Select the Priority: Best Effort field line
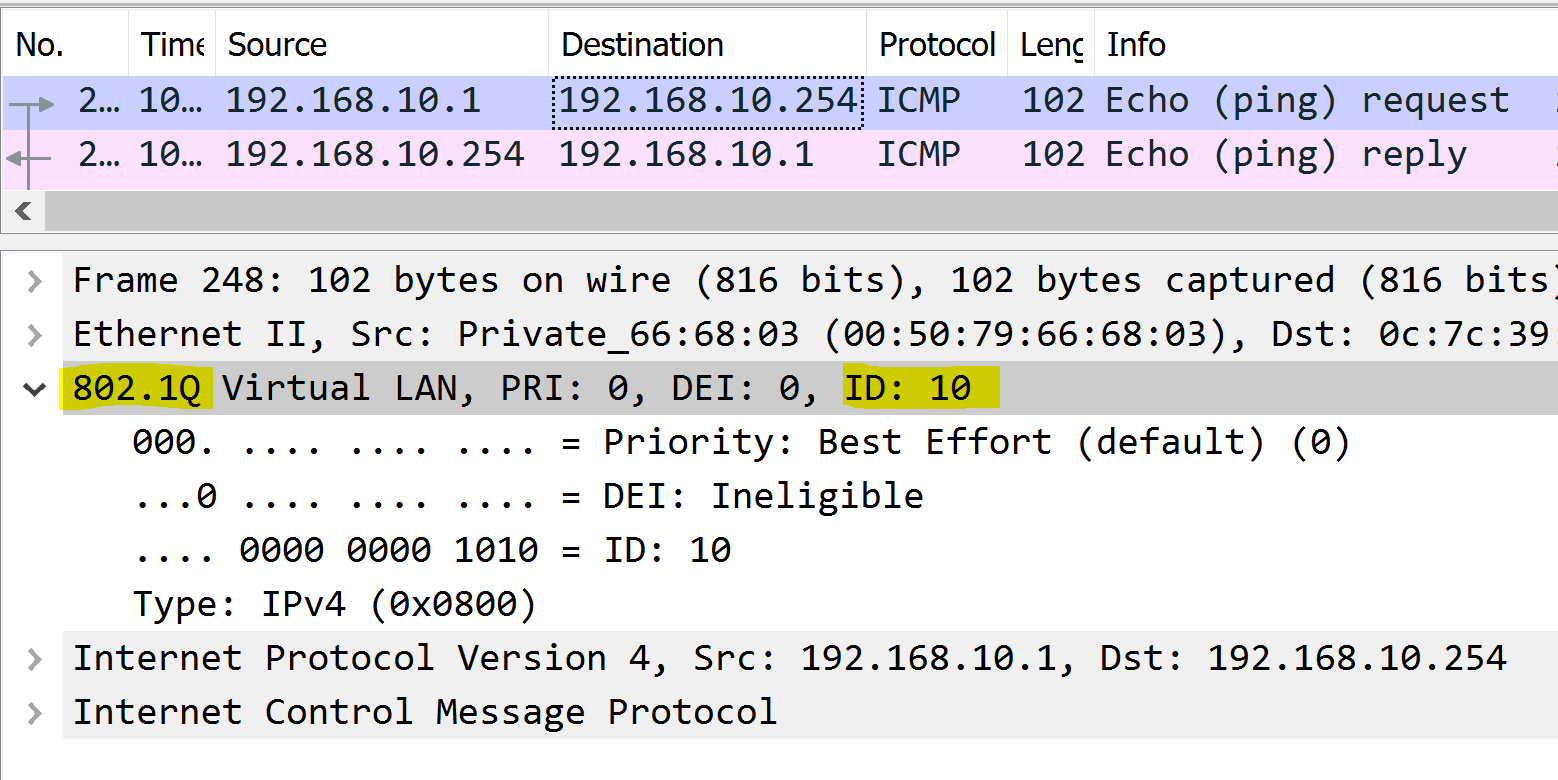The image size is (1558, 780). click(741, 443)
